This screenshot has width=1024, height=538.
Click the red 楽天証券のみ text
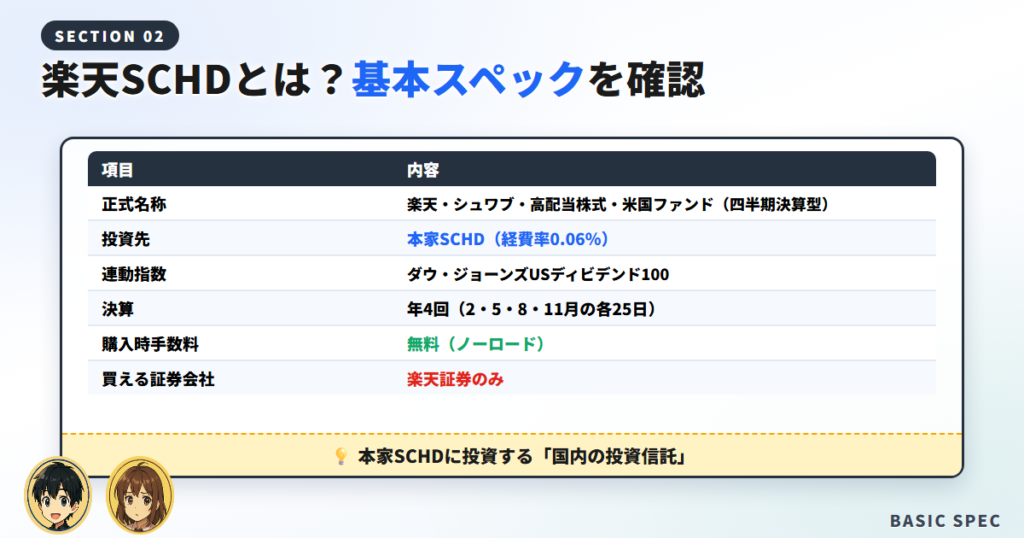455,379
